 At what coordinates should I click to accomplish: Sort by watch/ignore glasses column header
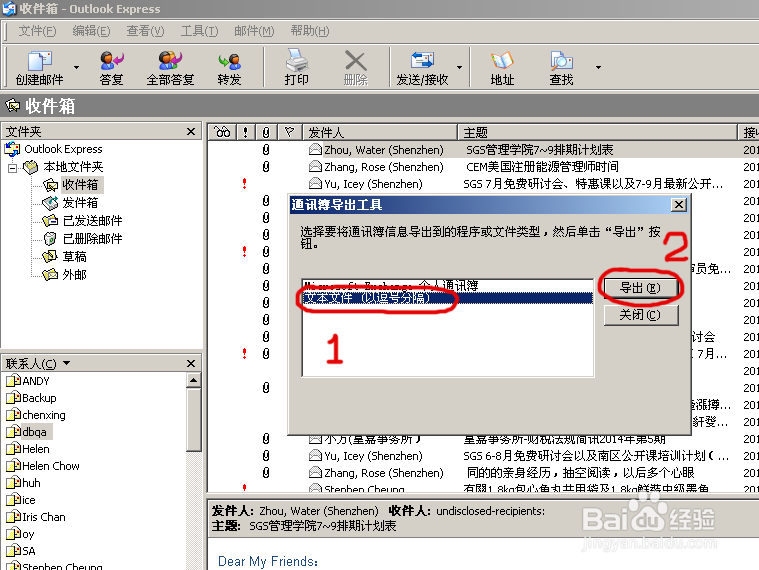point(222,132)
